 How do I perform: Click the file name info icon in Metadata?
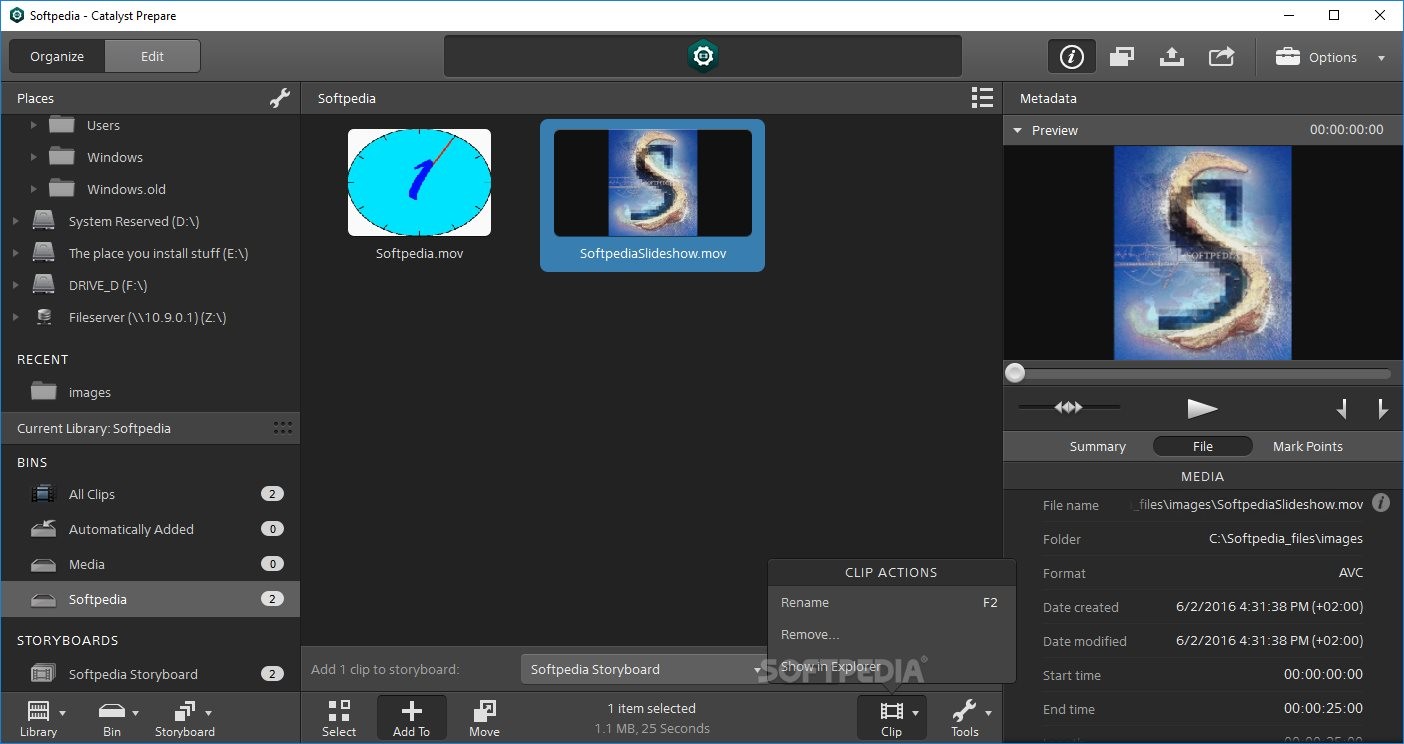1381,503
